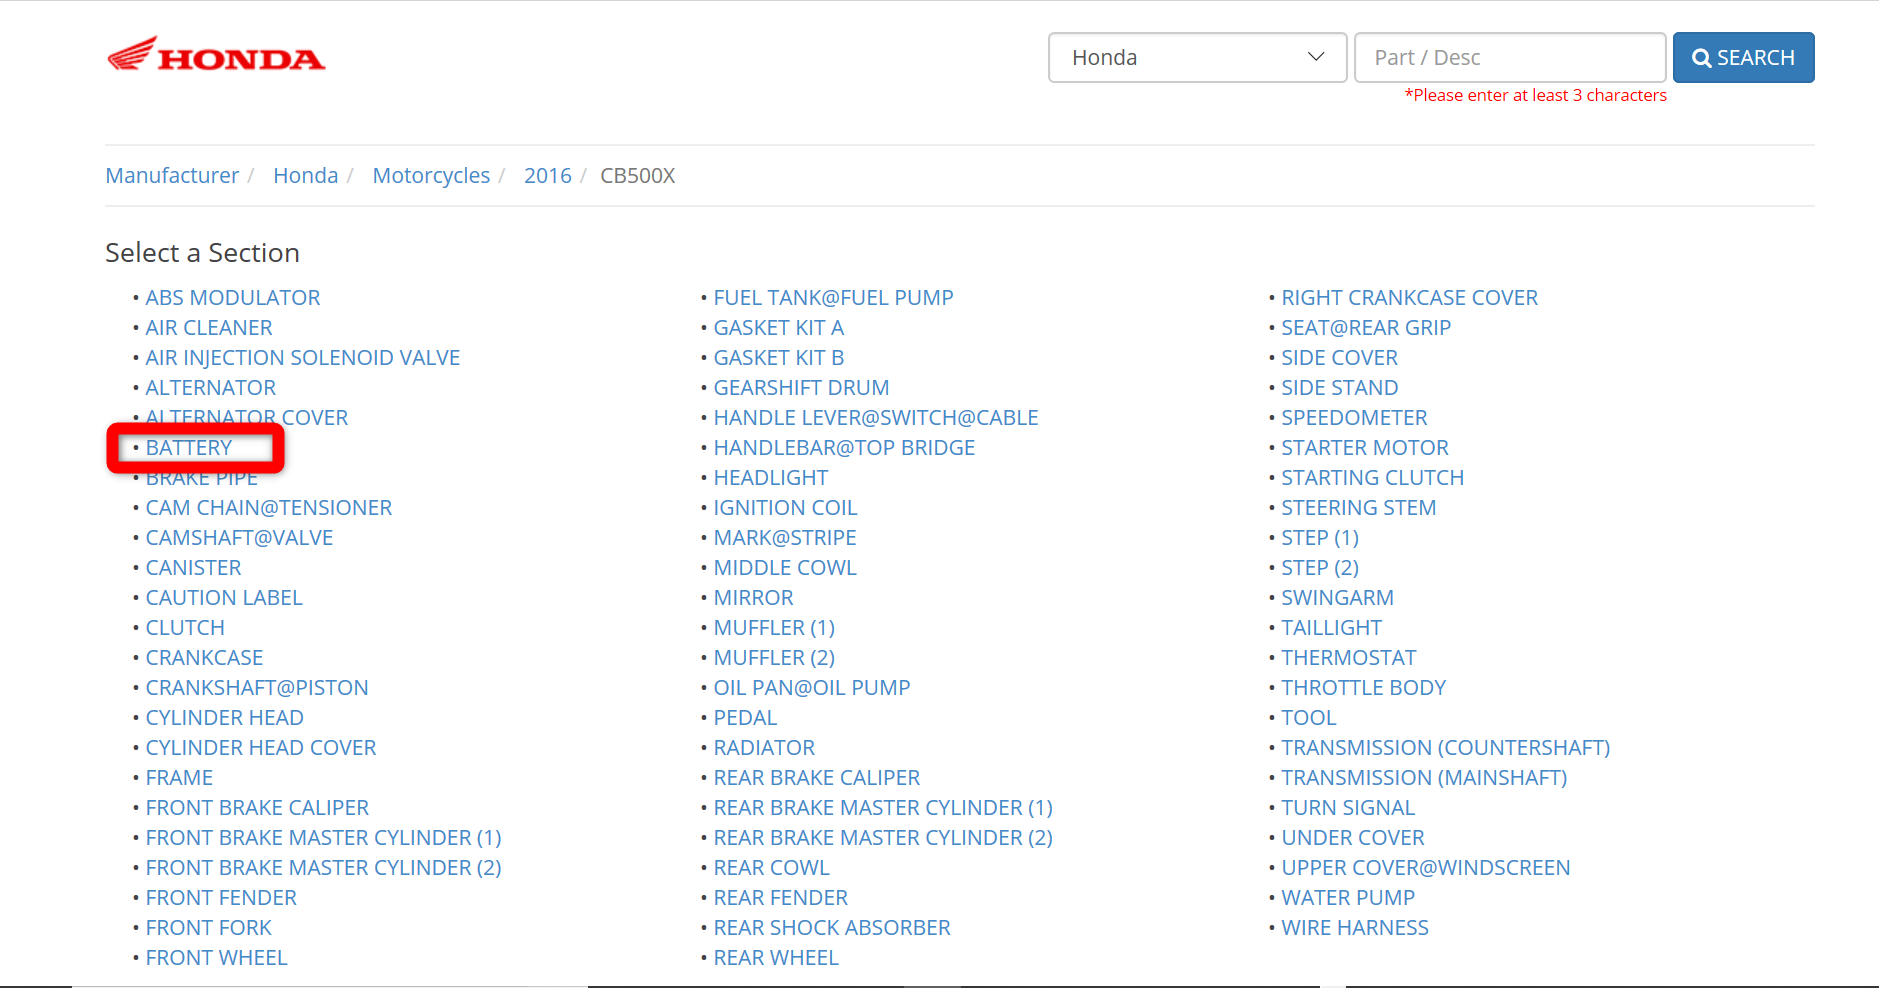Open the RADIATOR section
The image size is (1879, 988).
(x=765, y=748)
